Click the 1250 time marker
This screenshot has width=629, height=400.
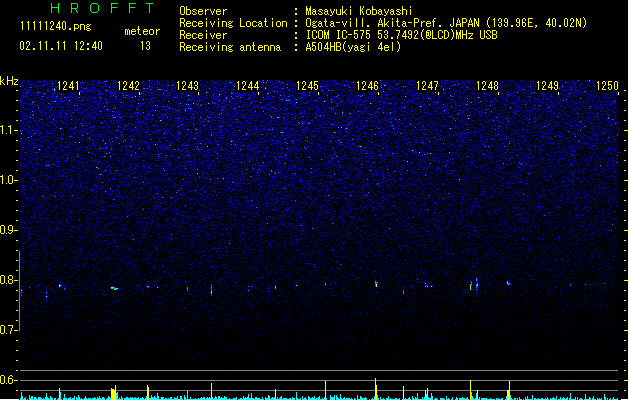(608, 86)
